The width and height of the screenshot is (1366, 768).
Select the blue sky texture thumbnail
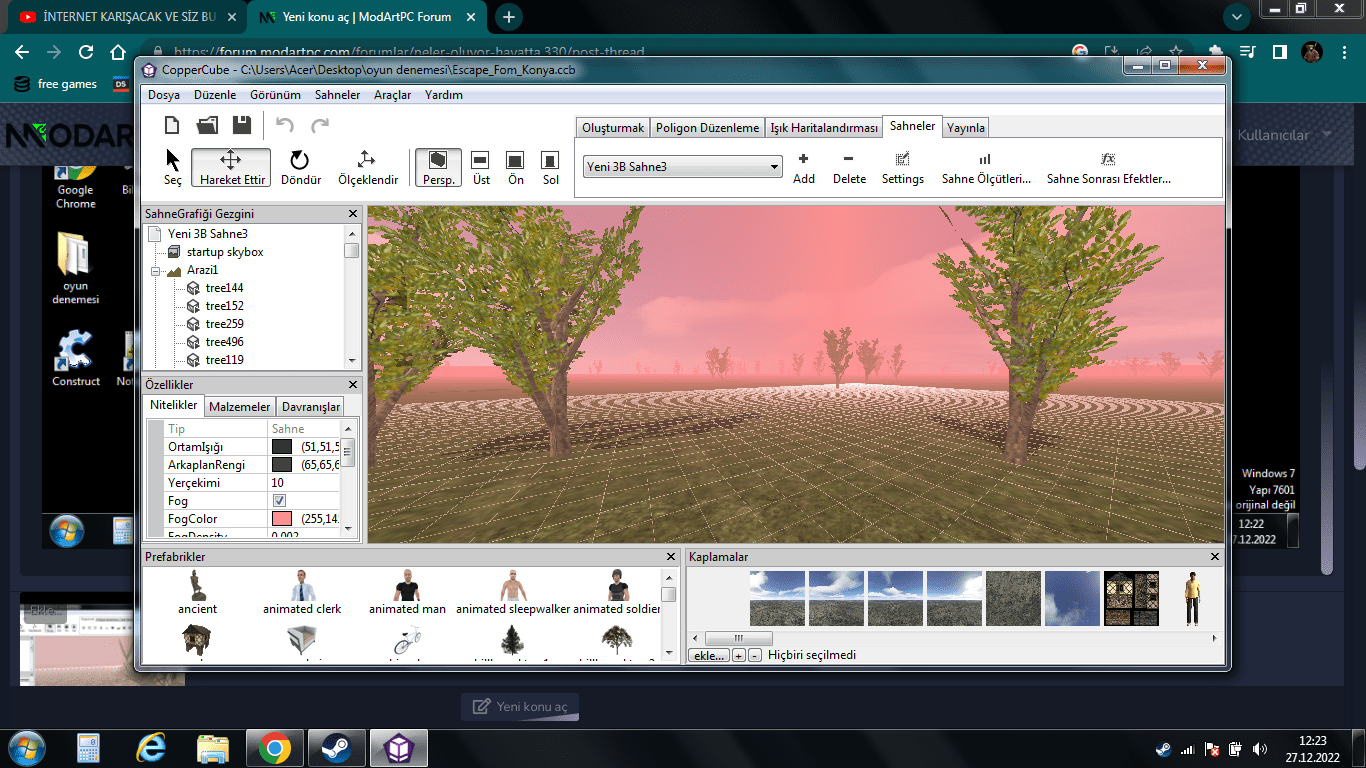point(1072,599)
